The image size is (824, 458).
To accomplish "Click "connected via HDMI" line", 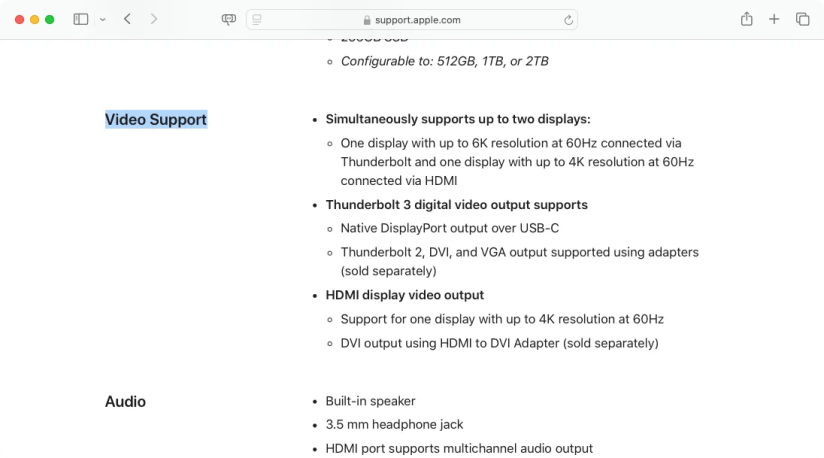I will click(399, 181).
